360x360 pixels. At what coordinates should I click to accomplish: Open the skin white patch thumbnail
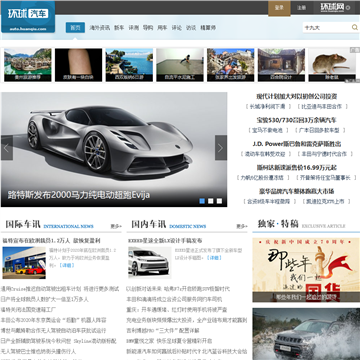[79, 65]
